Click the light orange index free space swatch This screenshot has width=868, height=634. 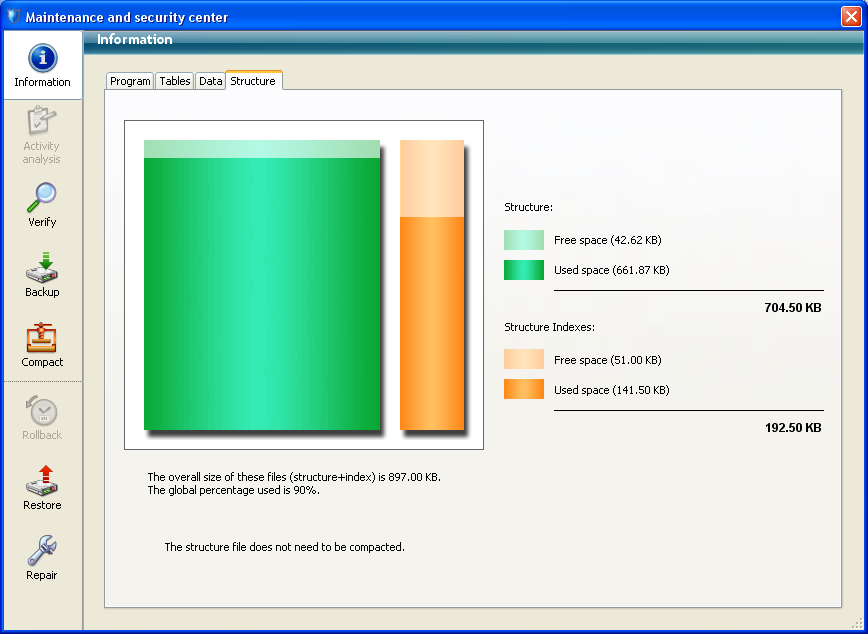(x=524, y=360)
